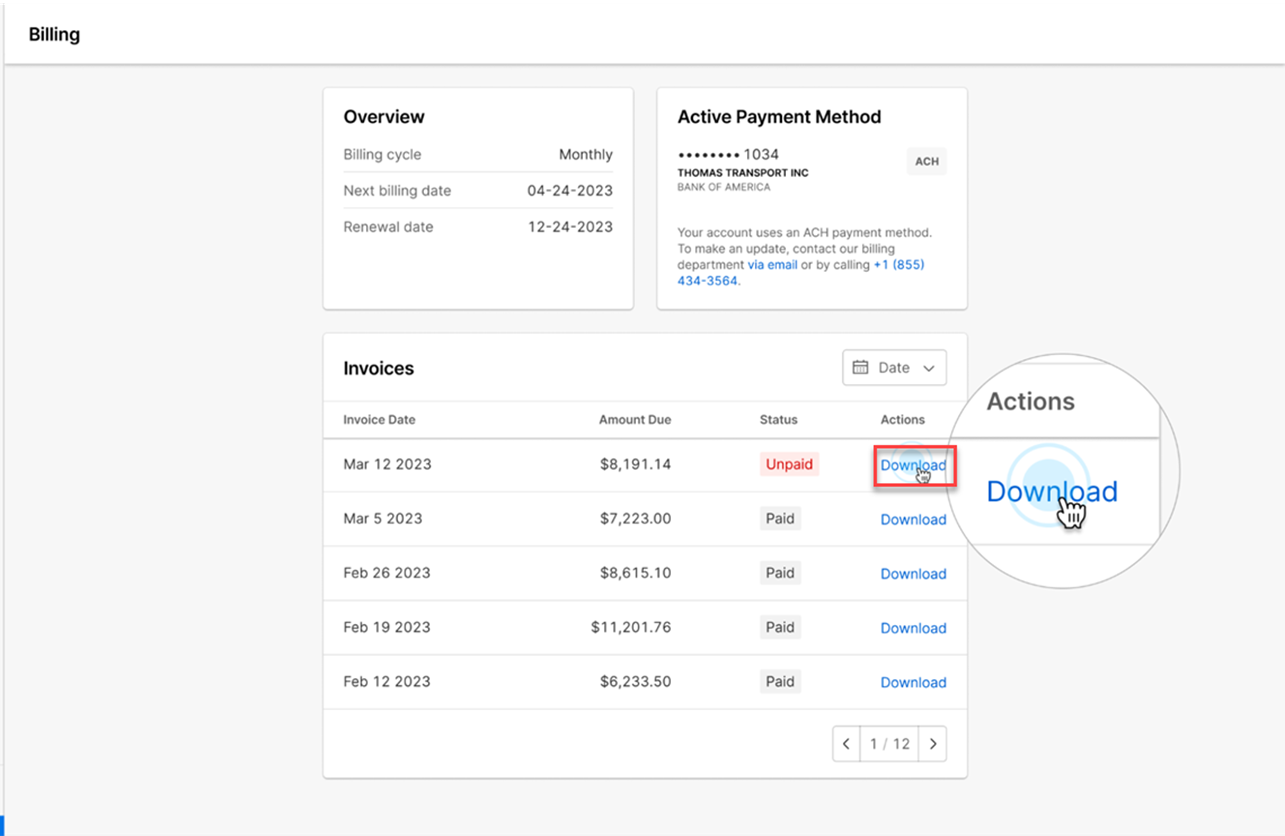
Task: Click the Unpaid status badge
Action: tap(789, 464)
